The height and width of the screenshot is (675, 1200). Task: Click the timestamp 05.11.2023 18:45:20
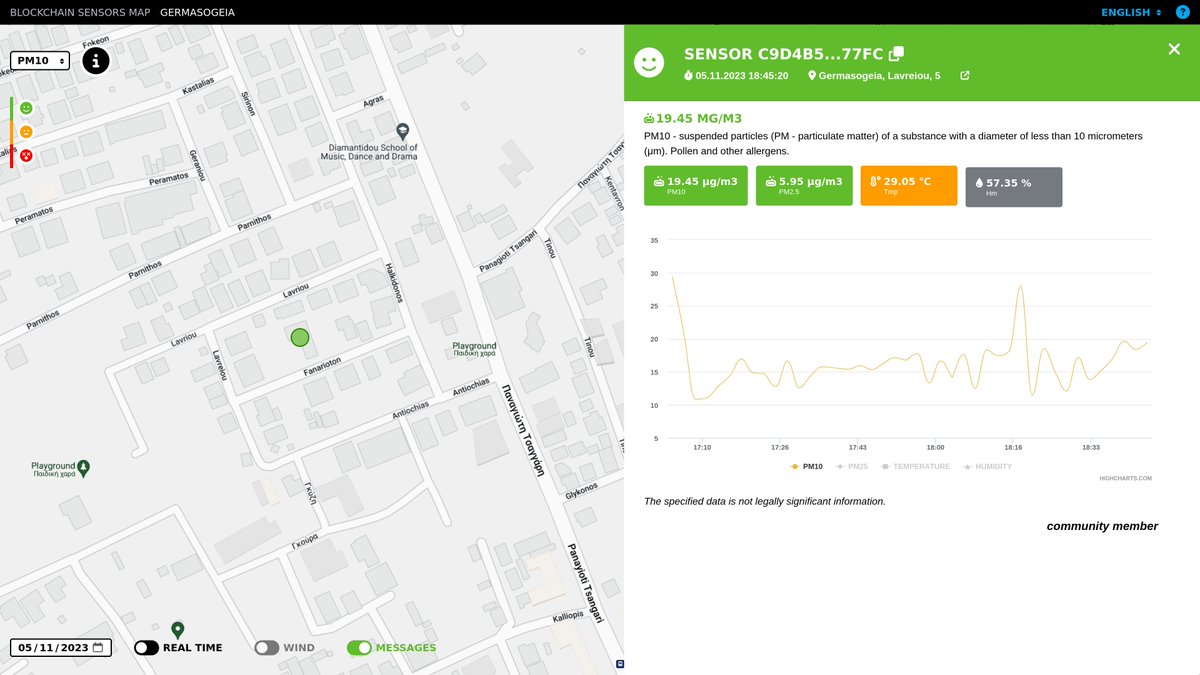pyautogui.click(x=742, y=76)
